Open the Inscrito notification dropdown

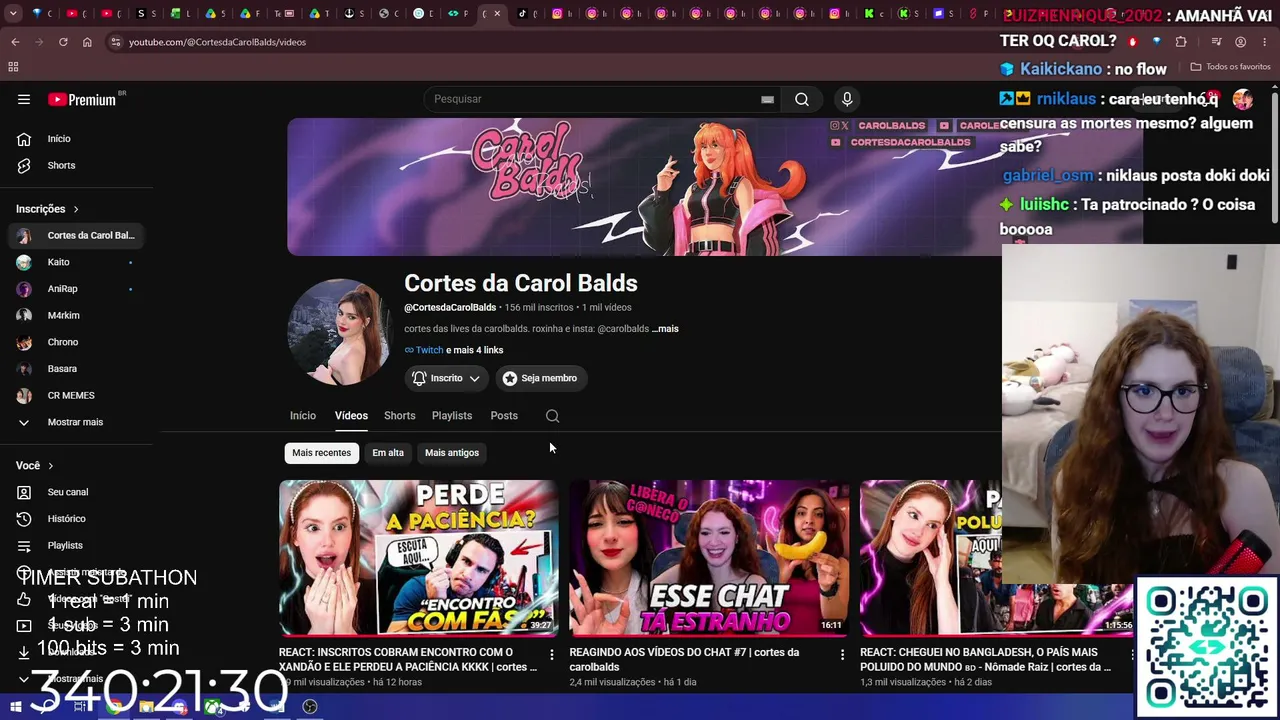(x=446, y=378)
